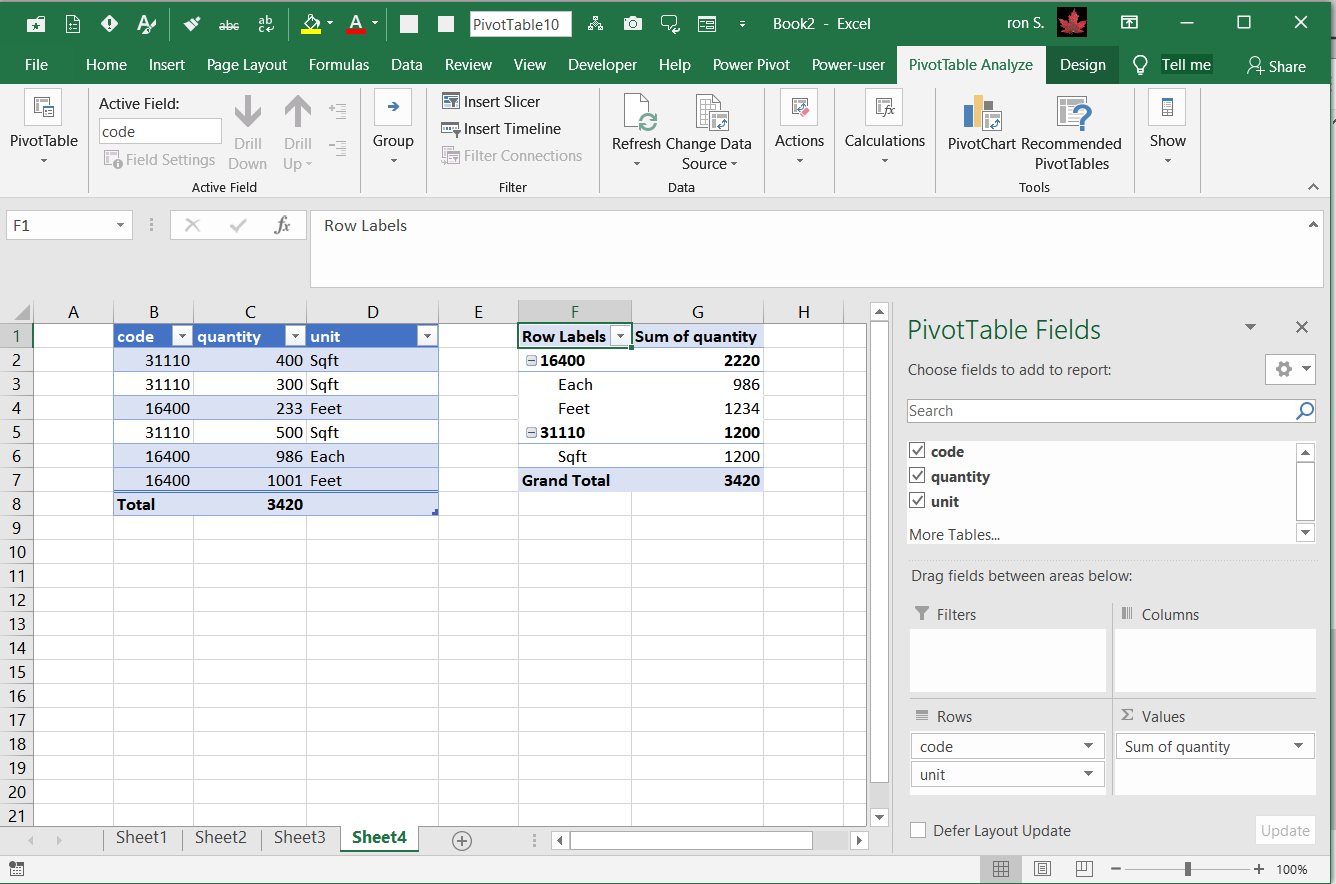
Task: Click the Insert Function fx button
Action: (x=283, y=225)
